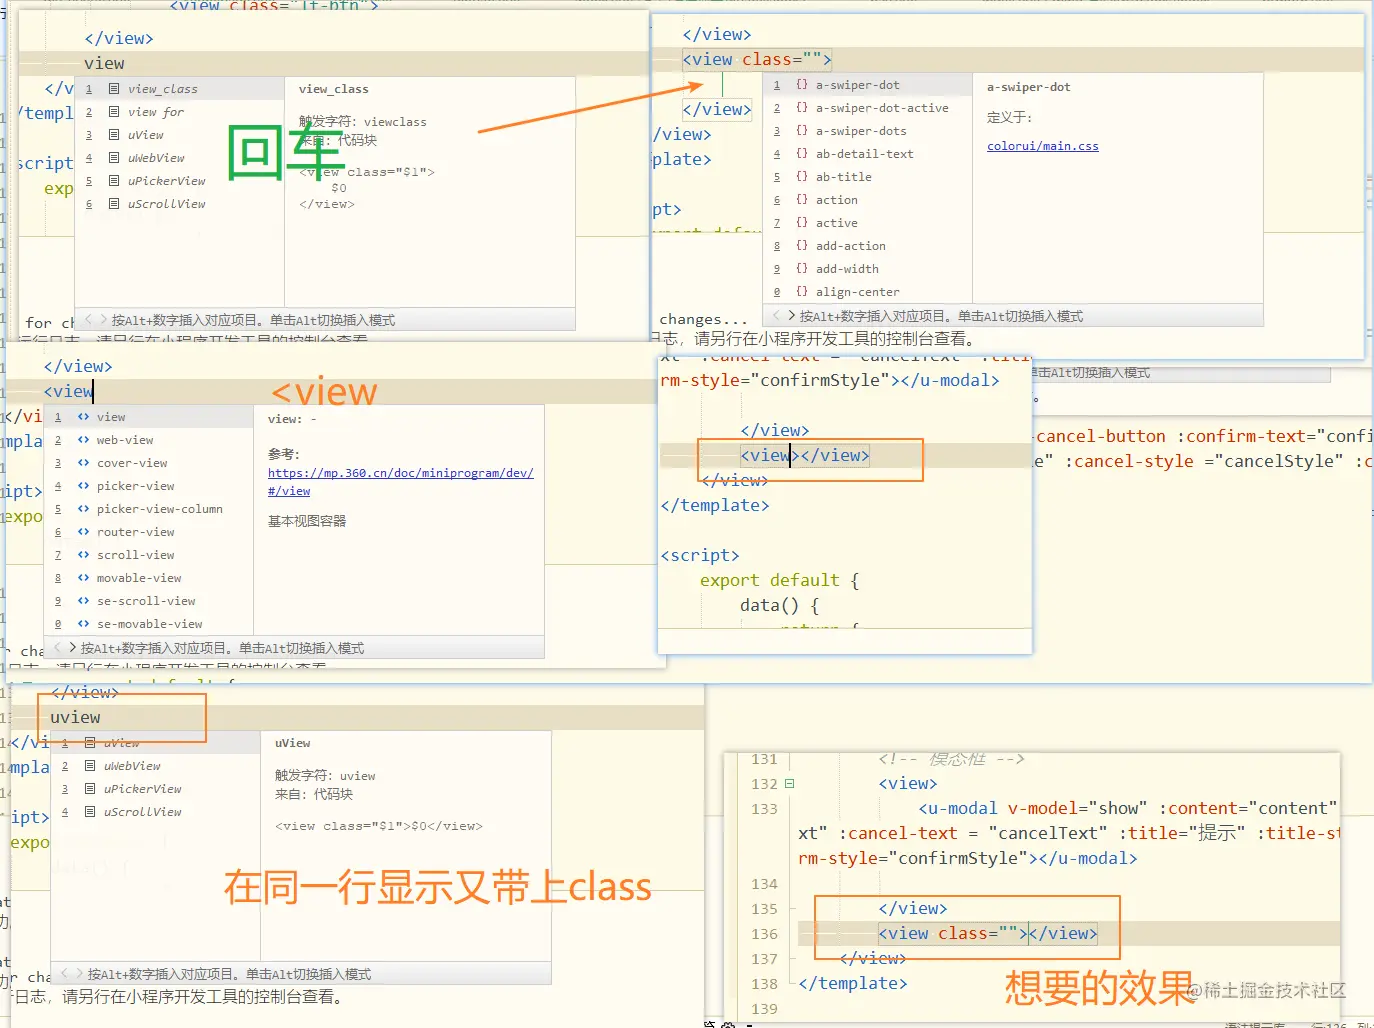Click the tag icon beside scroll-view
Viewport: 1374px width, 1028px height.
pos(84,555)
